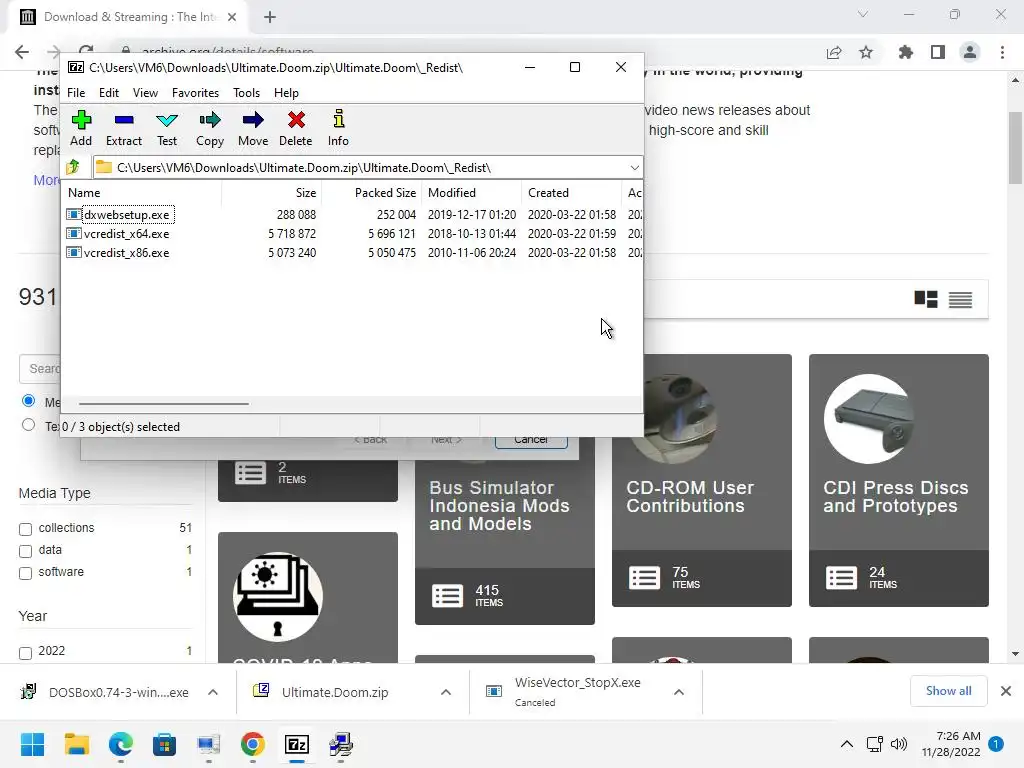Switch to list view on archive.org
1024x768 pixels.
(960, 299)
